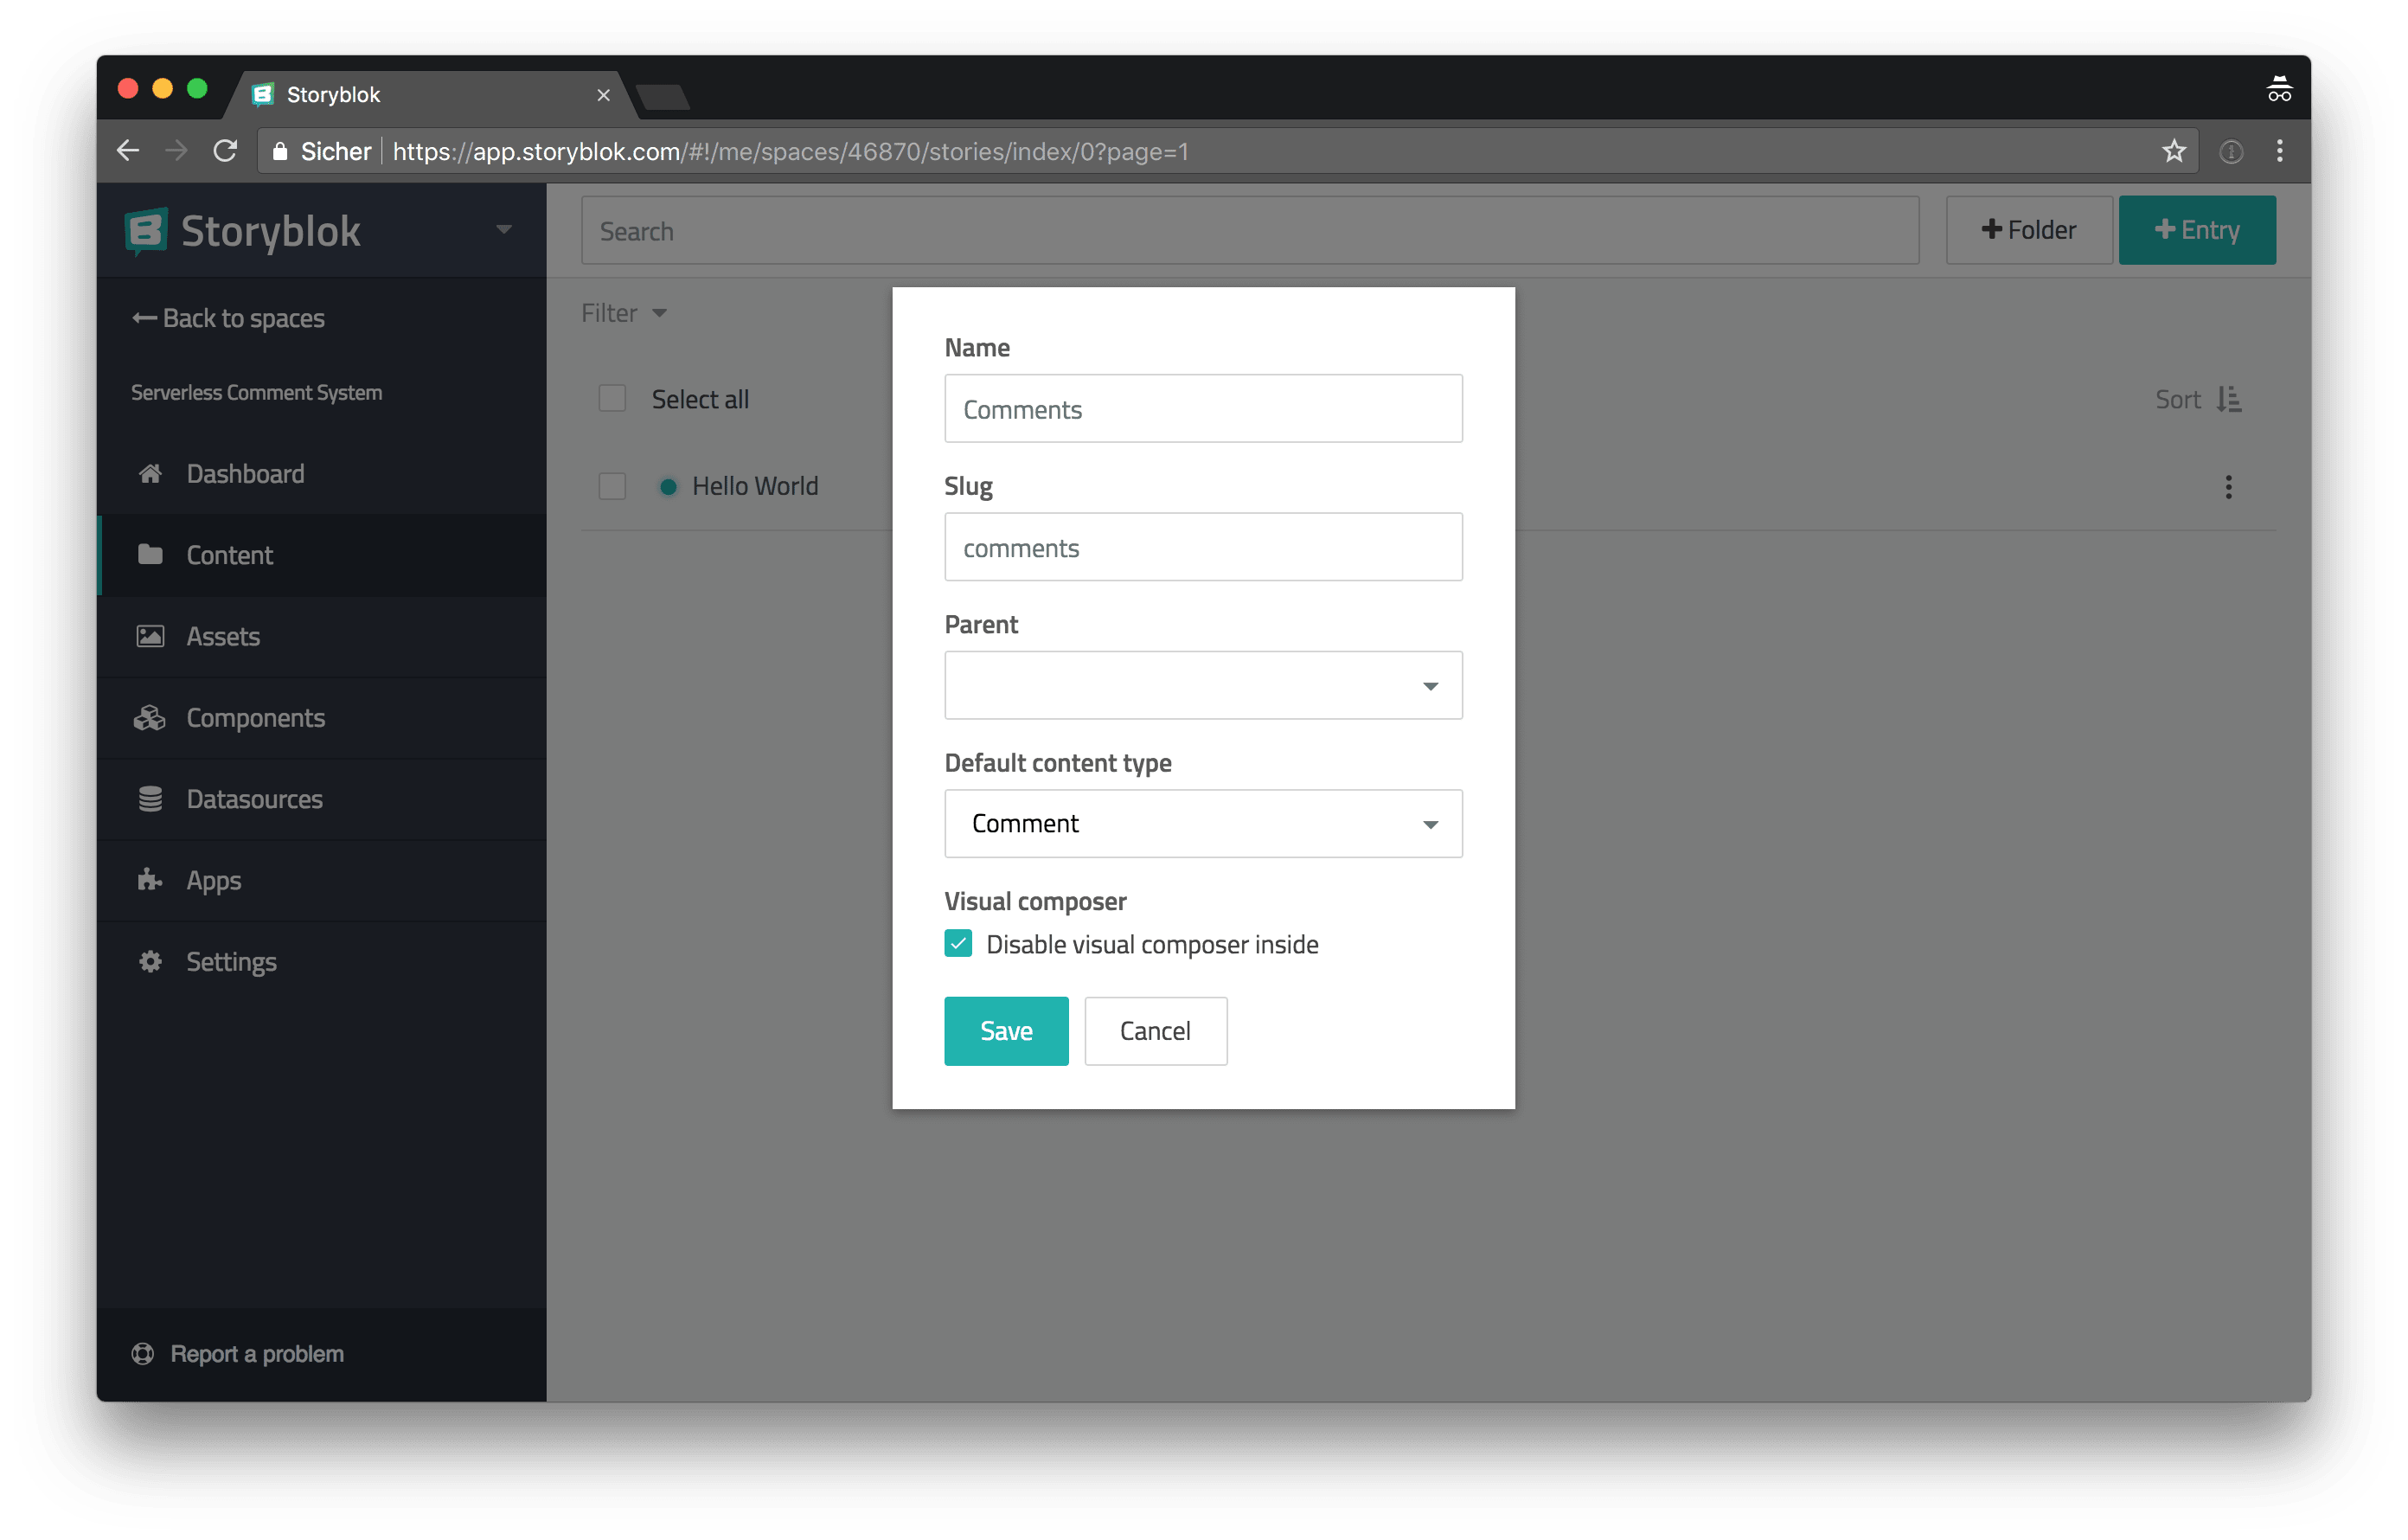
Task: Expand the Filter dropdown
Action: [624, 314]
